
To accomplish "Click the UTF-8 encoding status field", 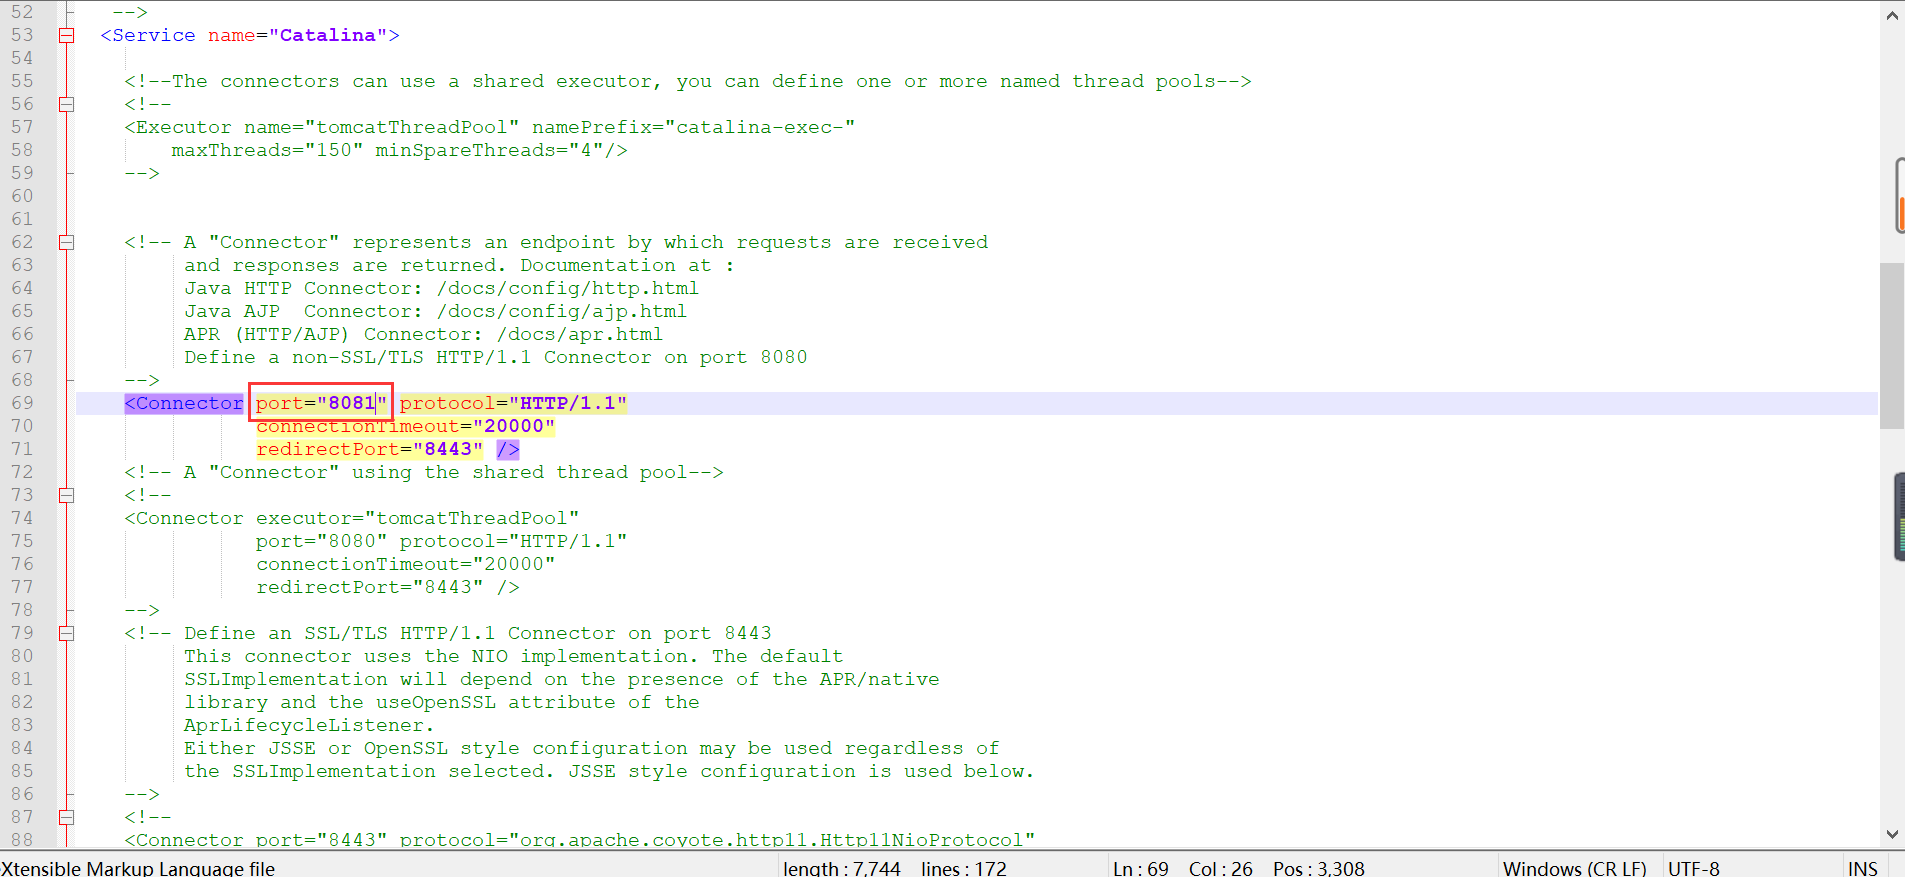I will [1693, 868].
